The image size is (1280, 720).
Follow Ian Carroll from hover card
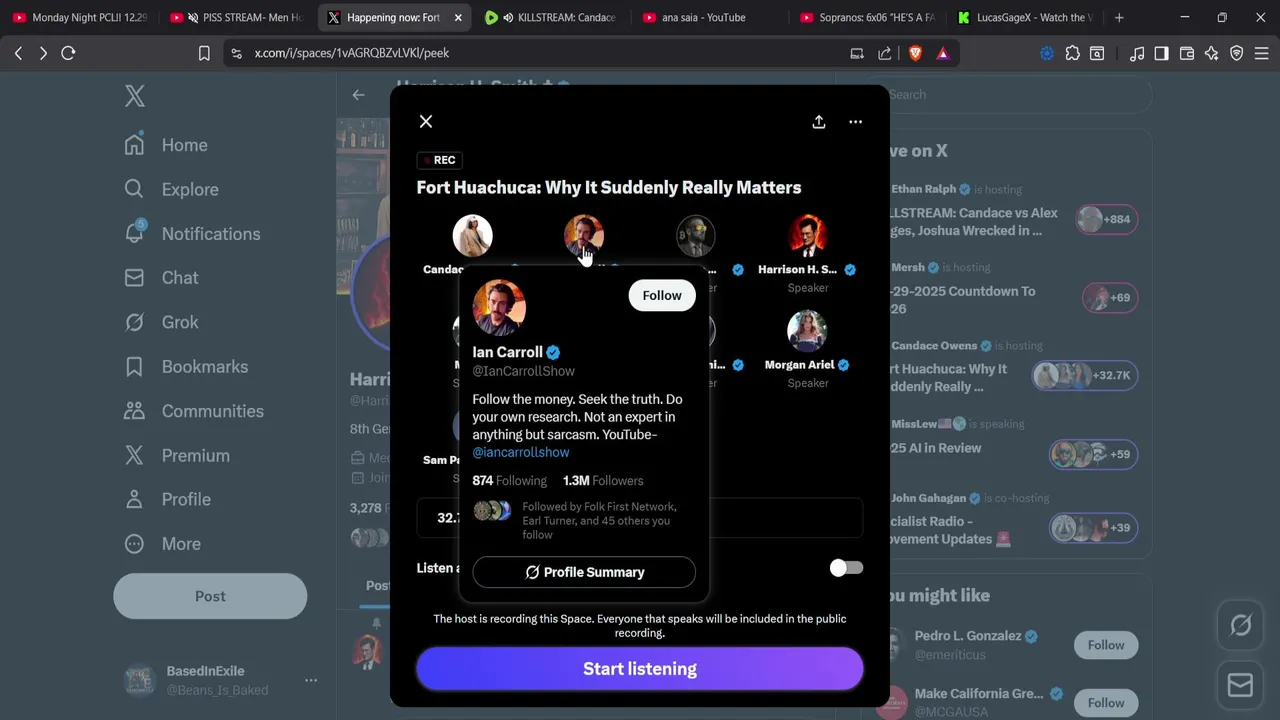[662, 296]
